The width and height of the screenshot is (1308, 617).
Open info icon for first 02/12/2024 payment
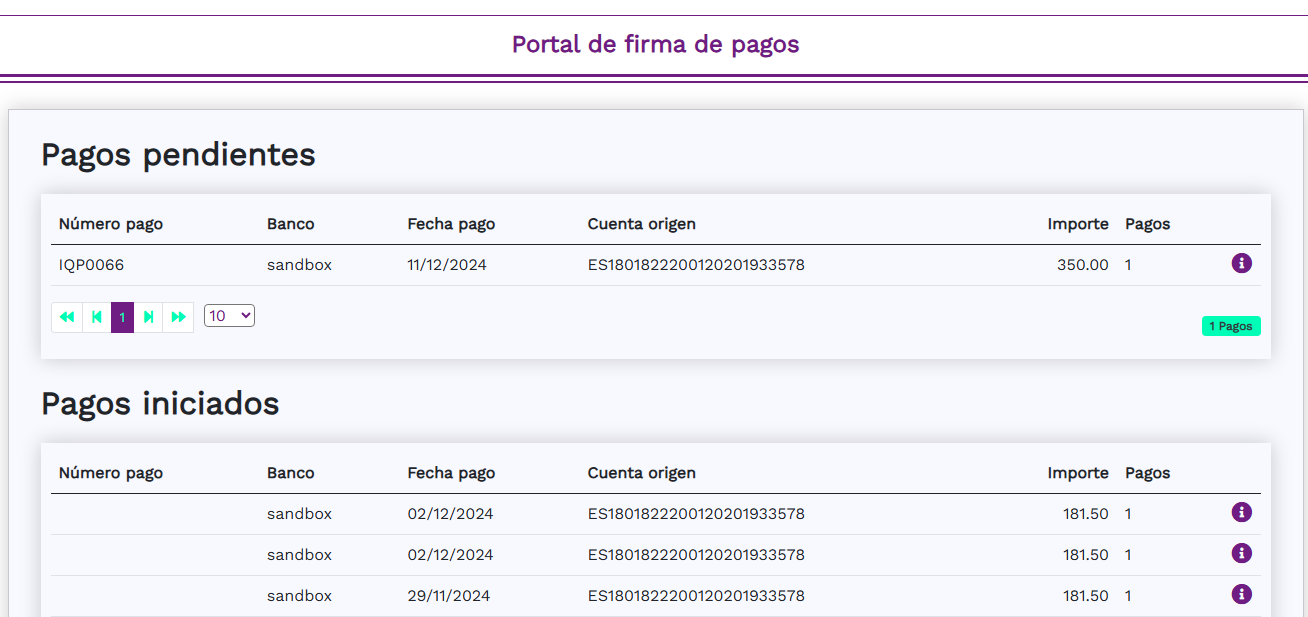point(1241,513)
